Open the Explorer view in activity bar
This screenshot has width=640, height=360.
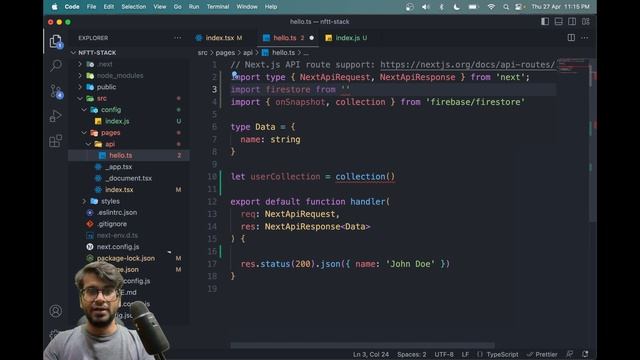point(56,42)
